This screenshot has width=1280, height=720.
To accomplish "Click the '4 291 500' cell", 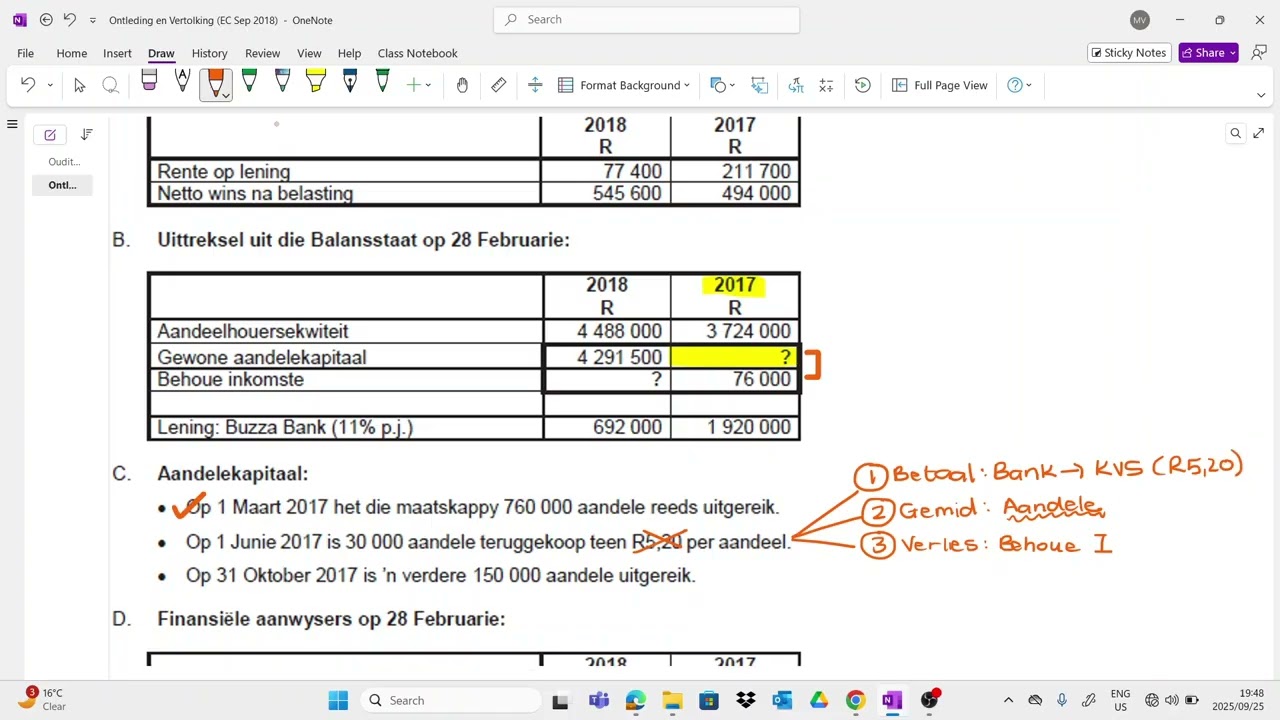I will tap(607, 357).
